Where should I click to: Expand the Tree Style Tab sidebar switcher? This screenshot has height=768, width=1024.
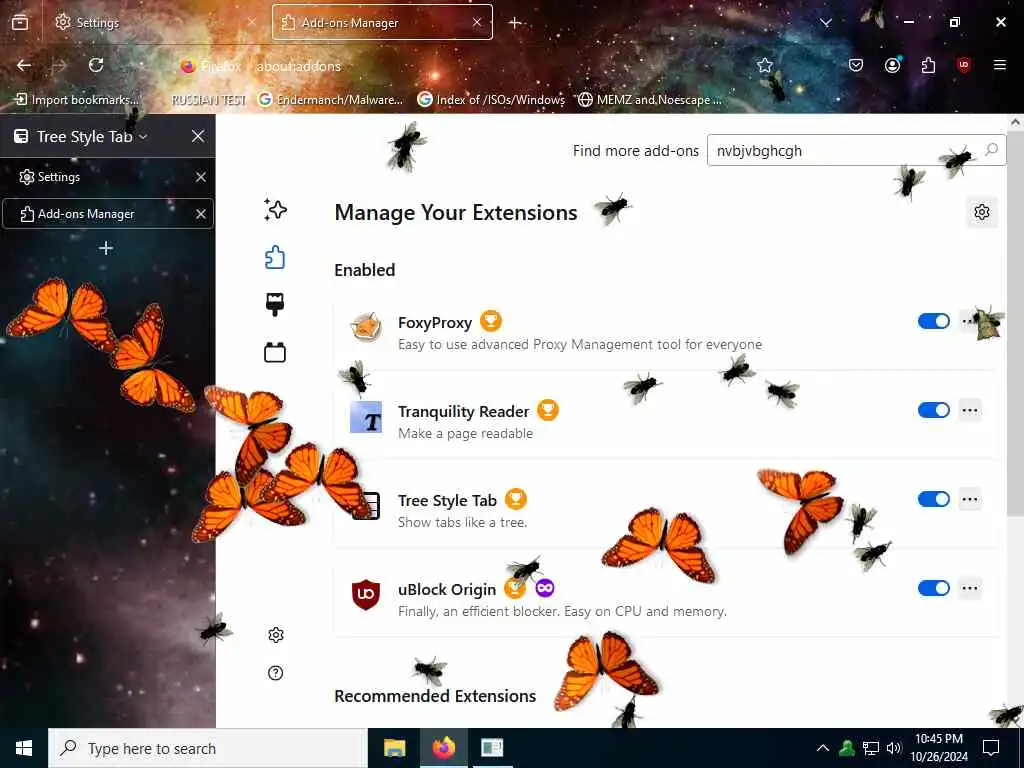81,136
